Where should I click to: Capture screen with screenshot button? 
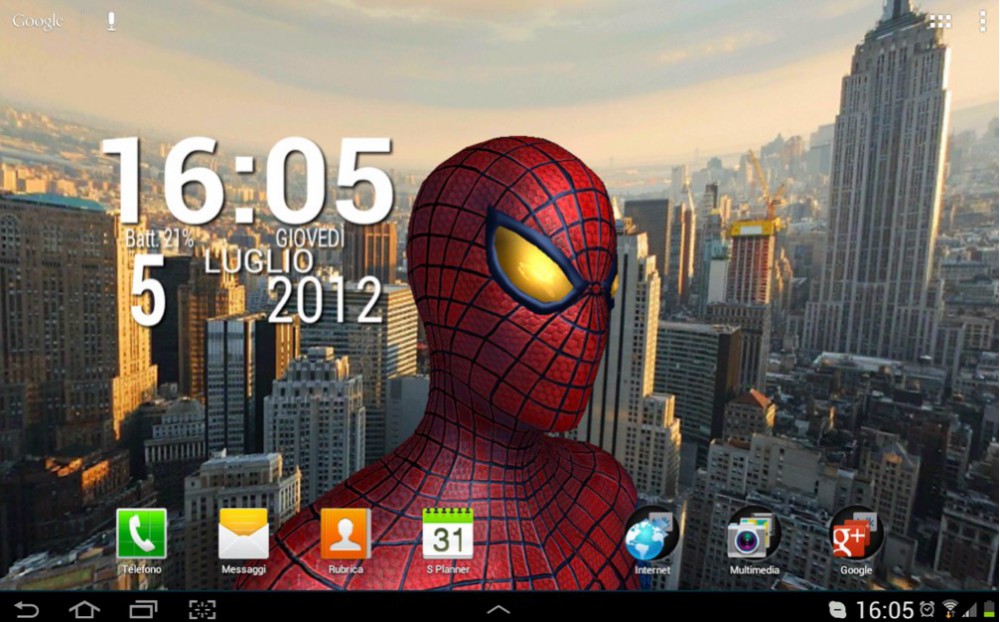[x=202, y=609]
